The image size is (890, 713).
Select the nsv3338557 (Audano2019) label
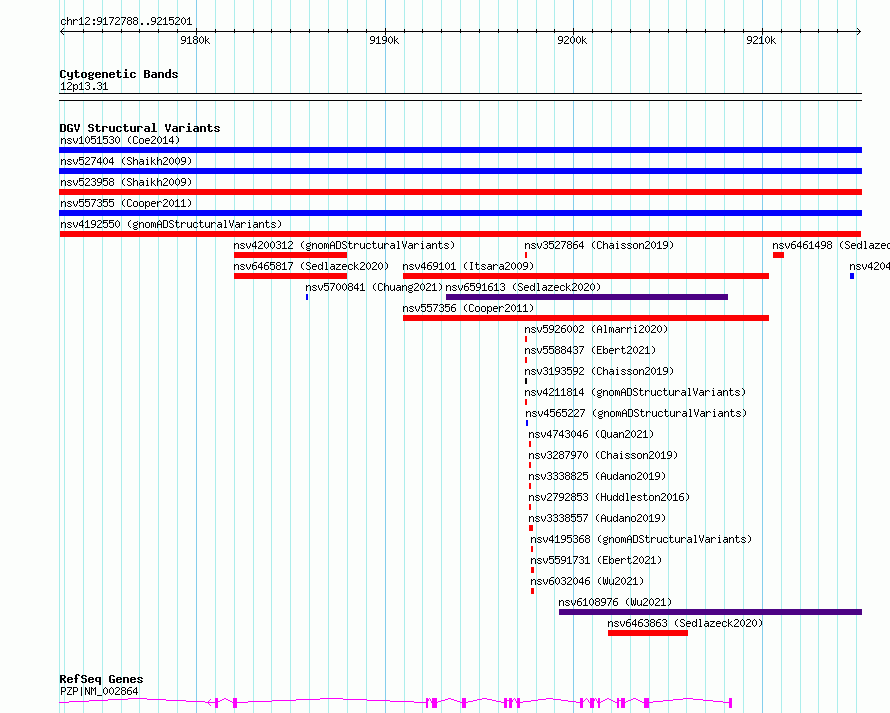[597, 518]
